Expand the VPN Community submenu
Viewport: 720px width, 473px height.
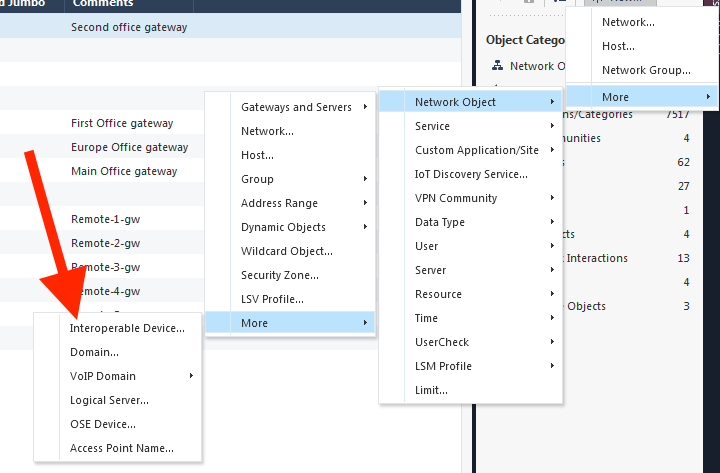click(x=456, y=198)
